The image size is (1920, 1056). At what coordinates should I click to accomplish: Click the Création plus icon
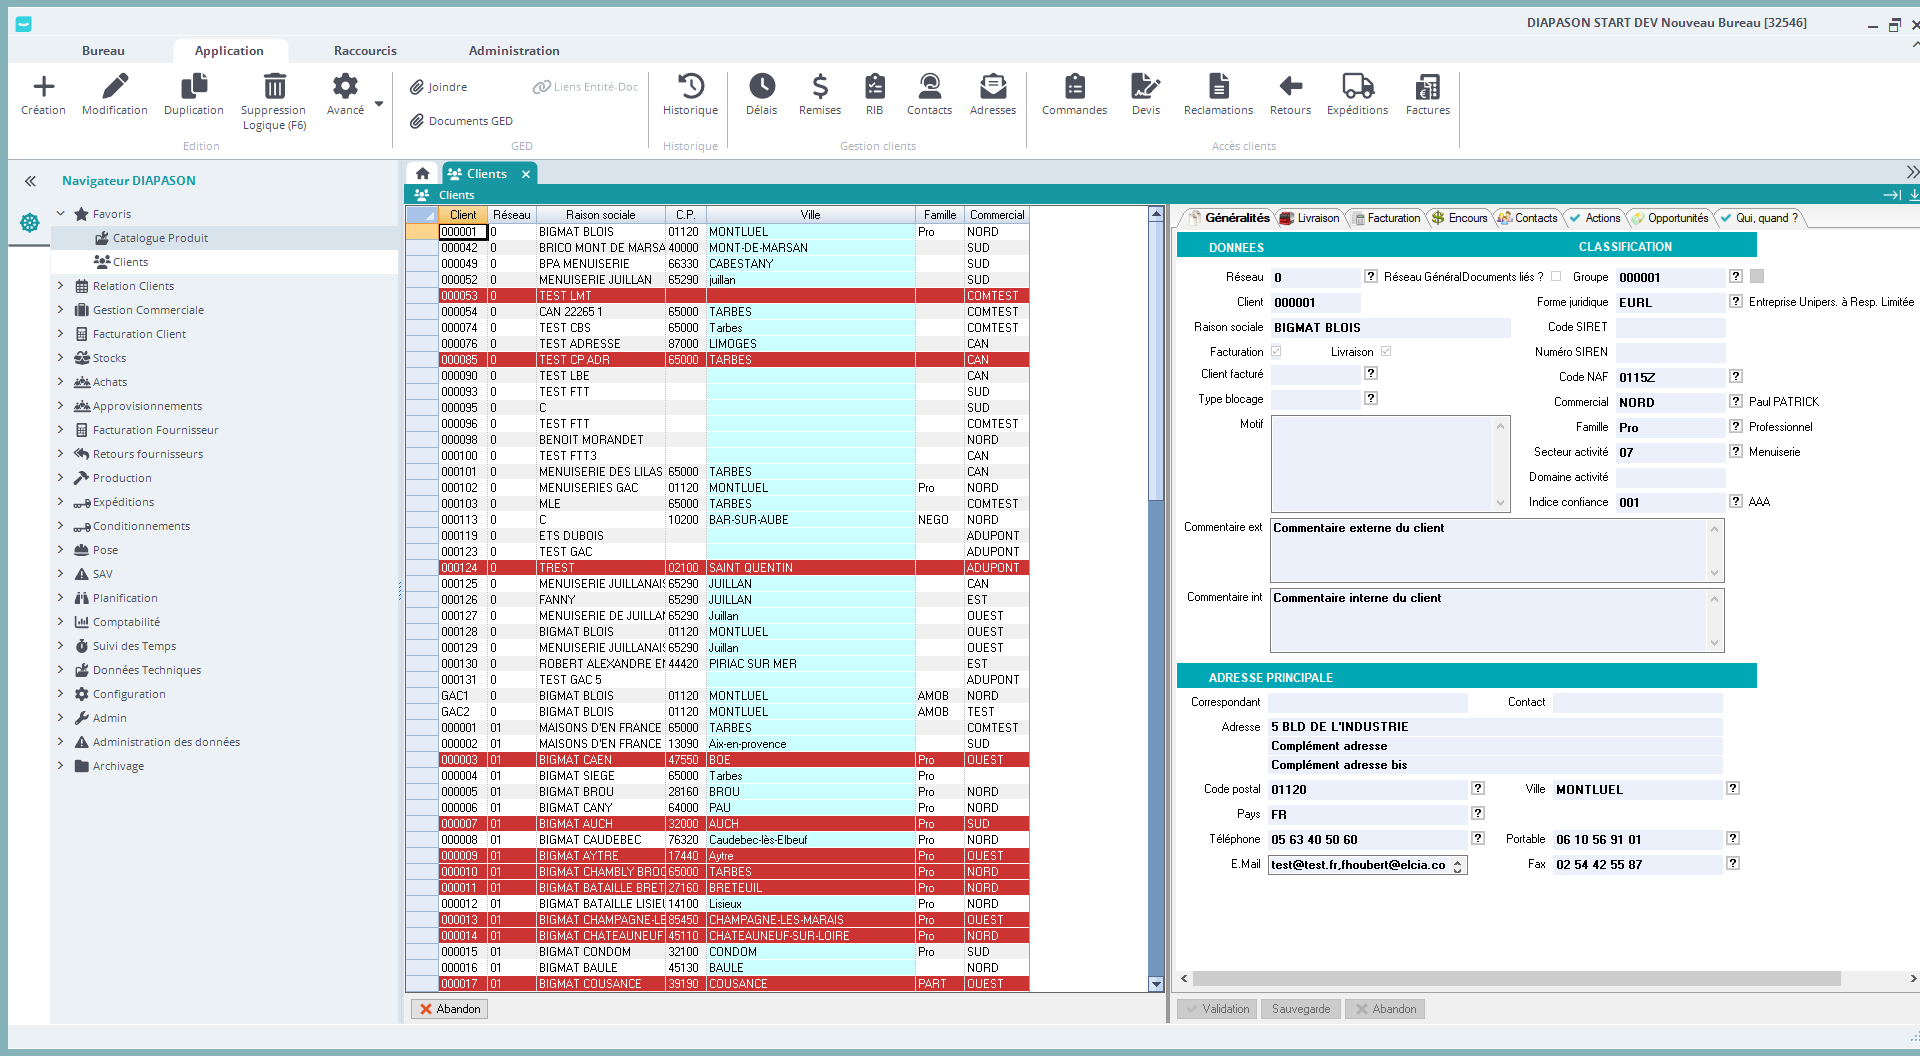coord(43,87)
